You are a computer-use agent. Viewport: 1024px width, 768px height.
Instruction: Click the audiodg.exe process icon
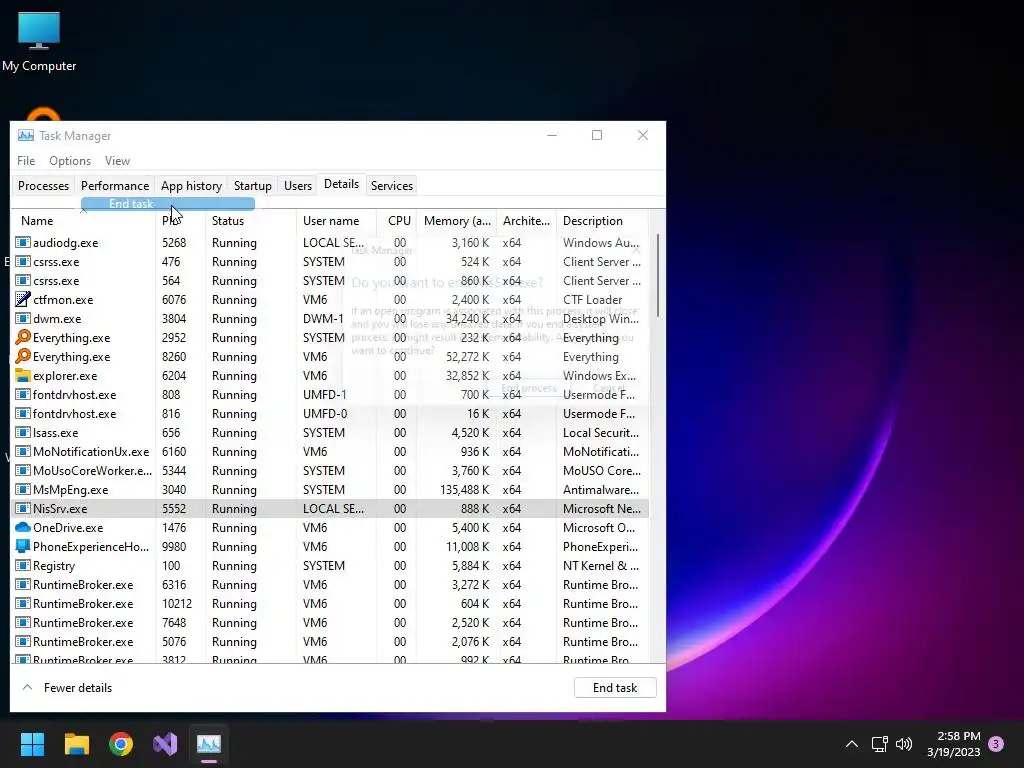click(23, 242)
